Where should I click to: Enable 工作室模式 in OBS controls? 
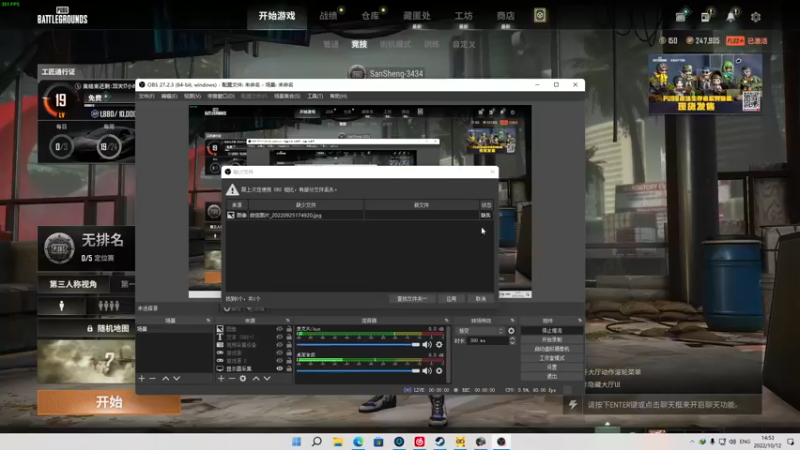pyautogui.click(x=552, y=358)
